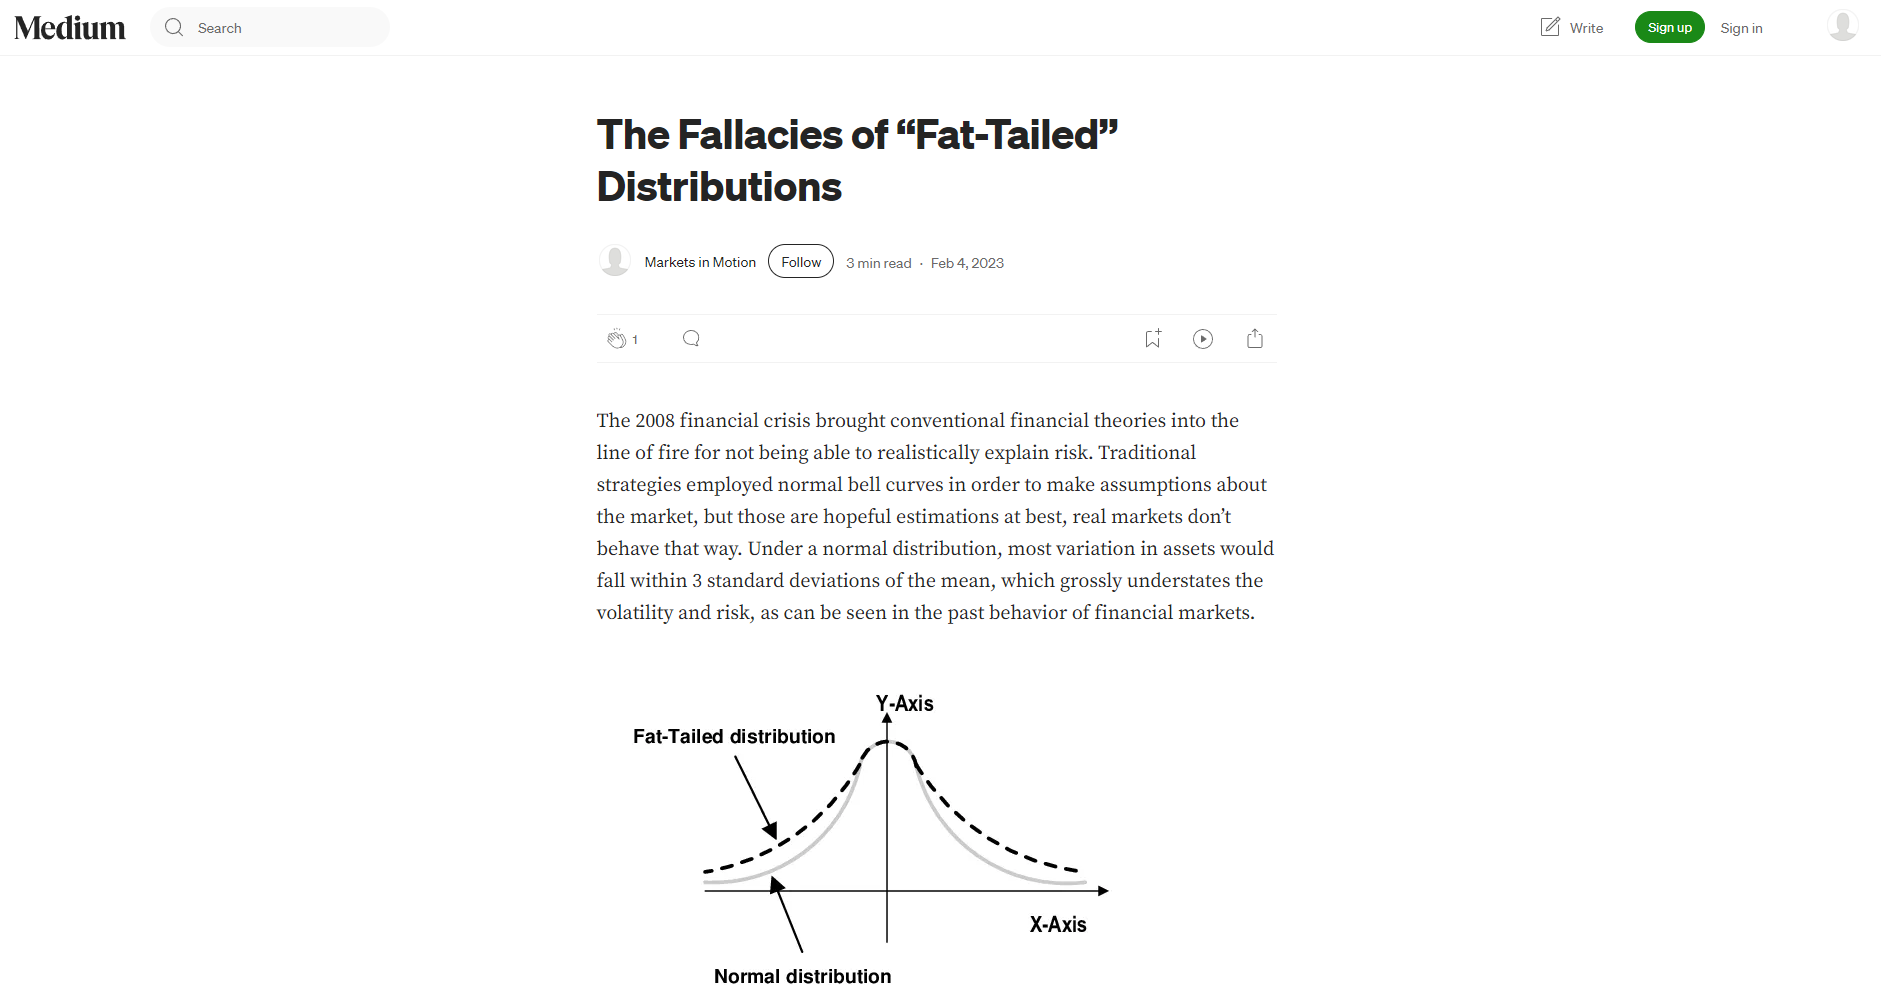Open the profile avatar menu
This screenshot has width=1881, height=996.
click(1842, 26)
